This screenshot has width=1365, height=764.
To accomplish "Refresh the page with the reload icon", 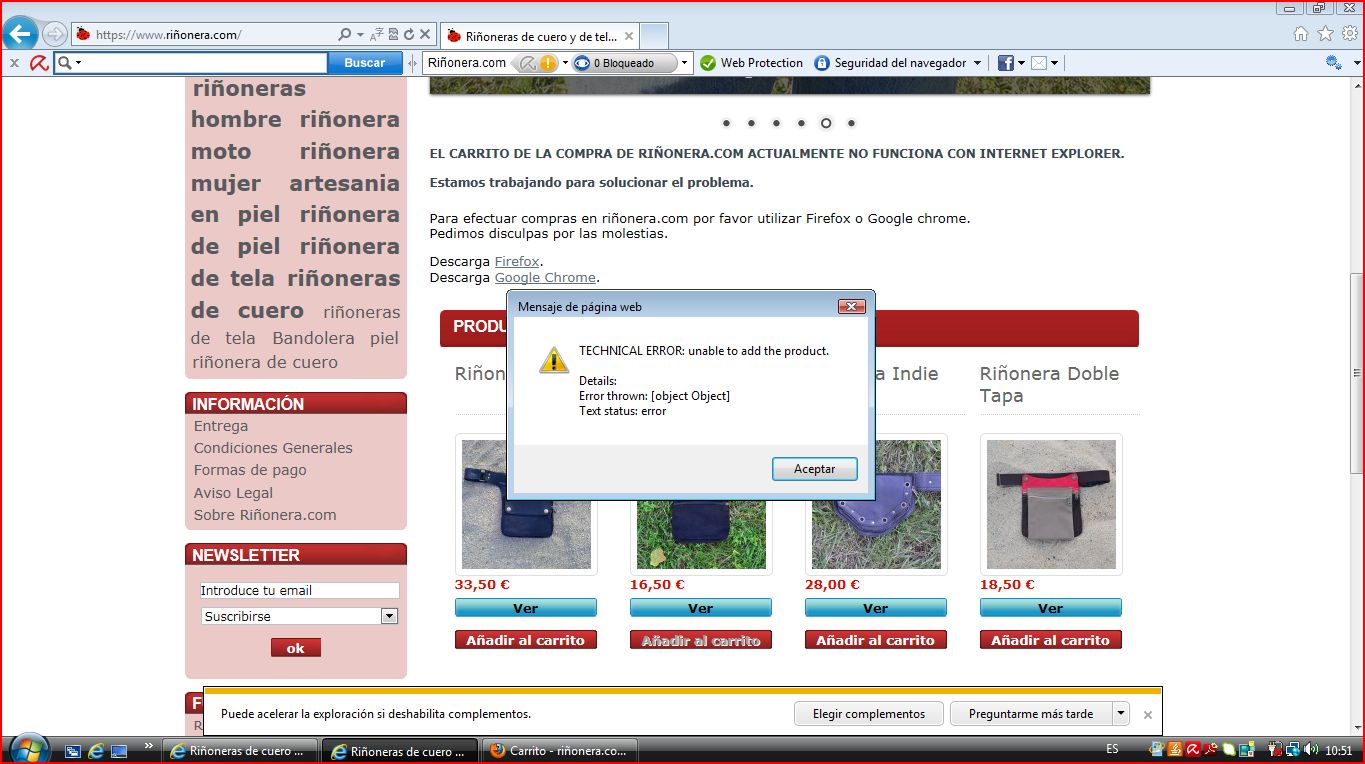I will (408, 34).
